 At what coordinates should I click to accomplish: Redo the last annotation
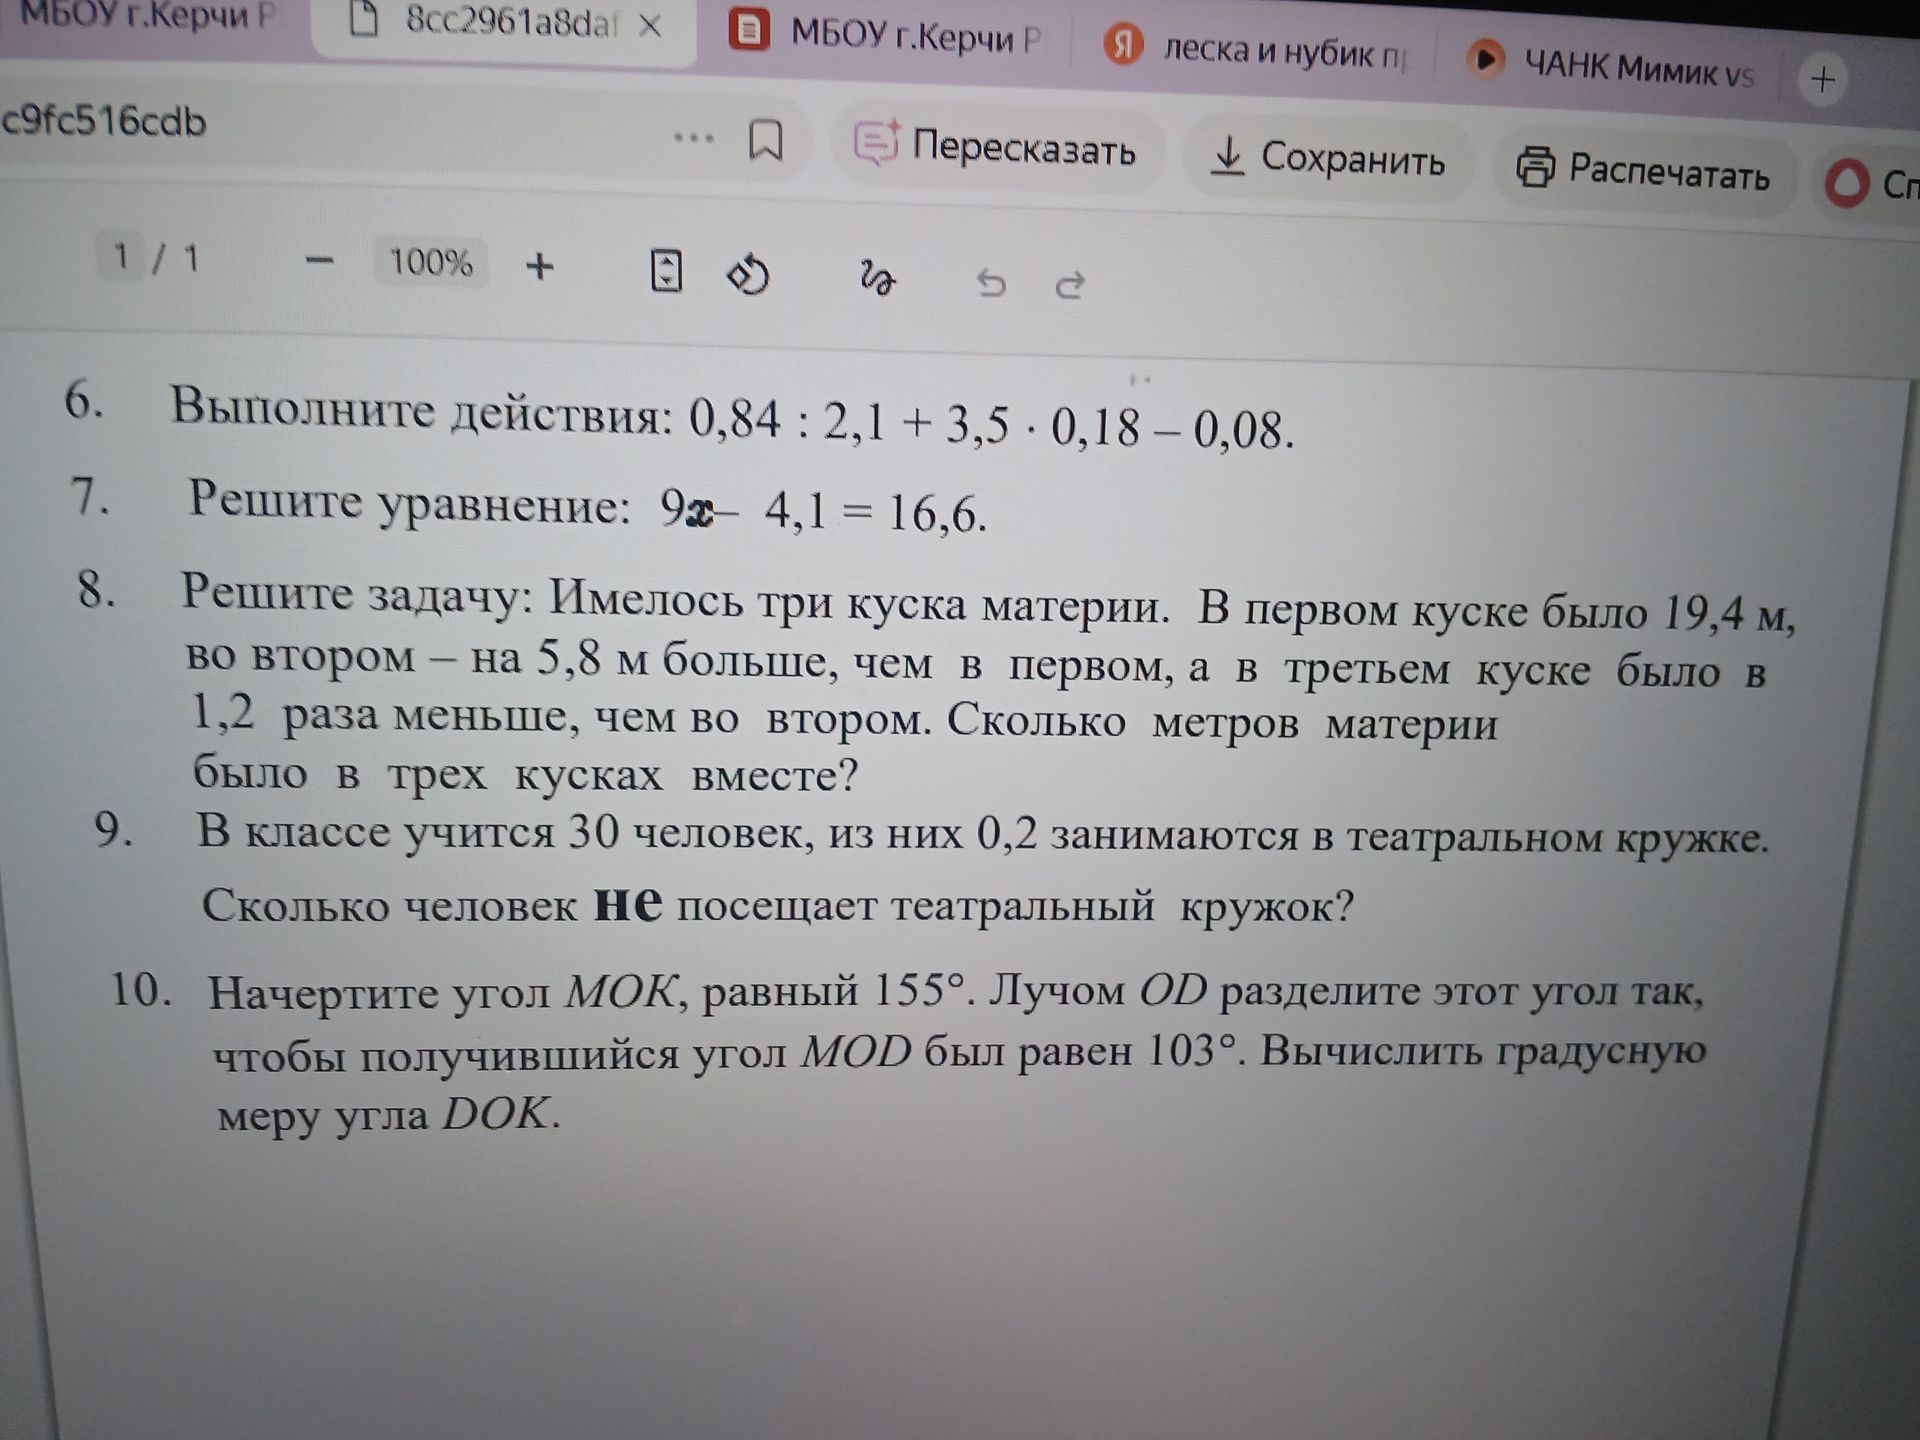tap(1070, 286)
